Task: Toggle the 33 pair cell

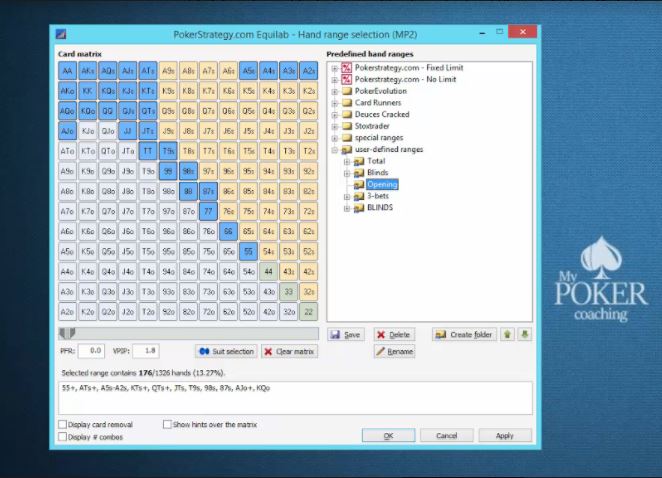Action: point(289,291)
